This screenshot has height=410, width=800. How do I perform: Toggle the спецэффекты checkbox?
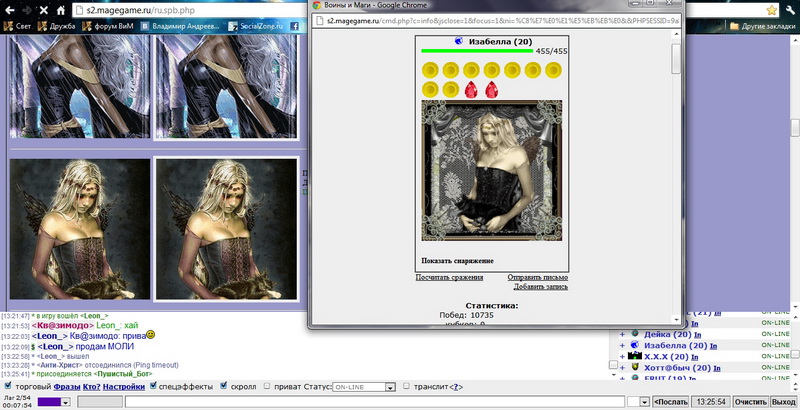coord(153,386)
